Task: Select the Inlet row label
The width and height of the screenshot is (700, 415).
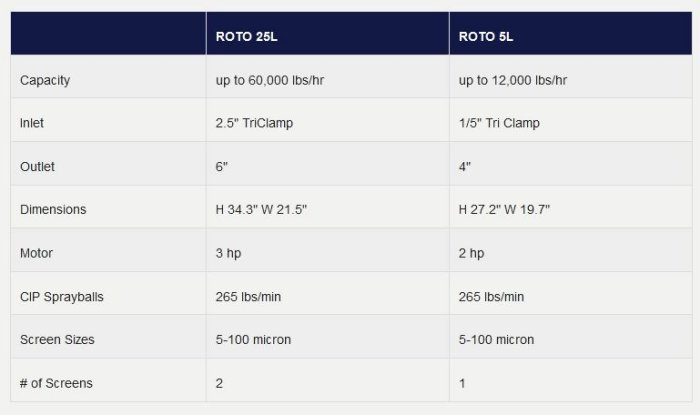Action: pyautogui.click(x=34, y=124)
